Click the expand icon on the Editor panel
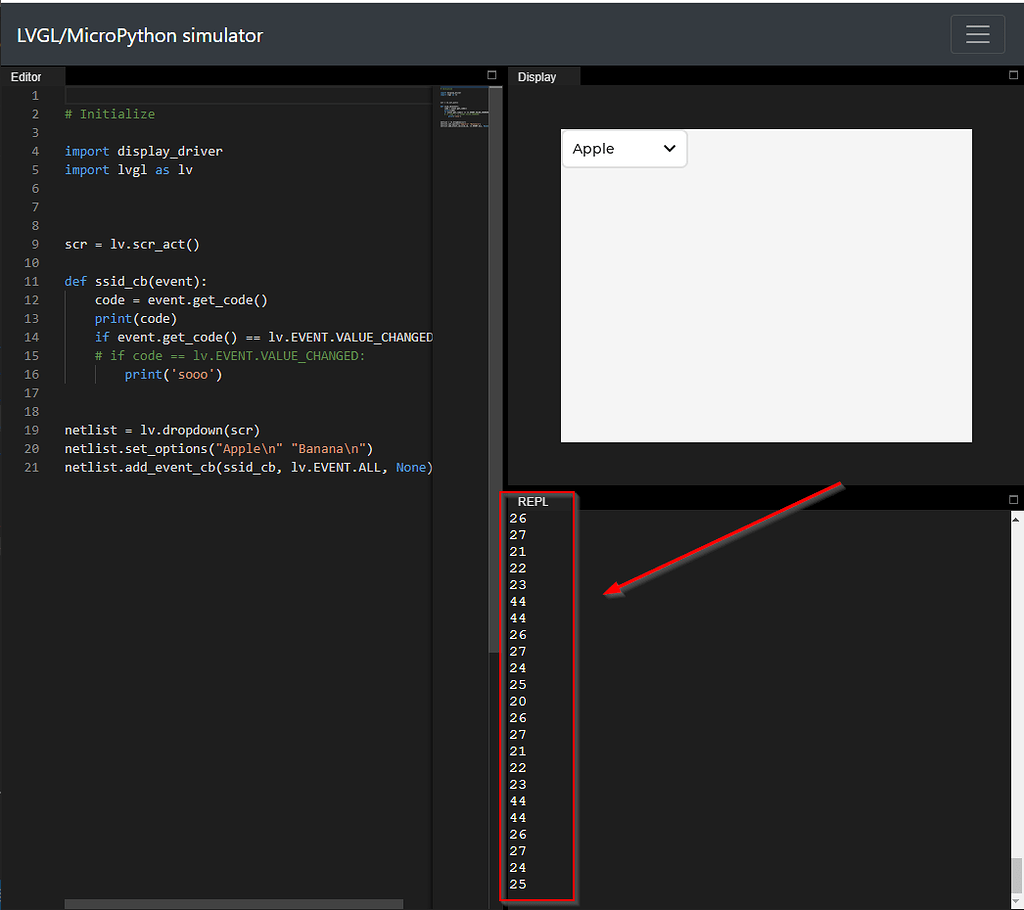The width and height of the screenshot is (1024, 910). pos(490,74)
